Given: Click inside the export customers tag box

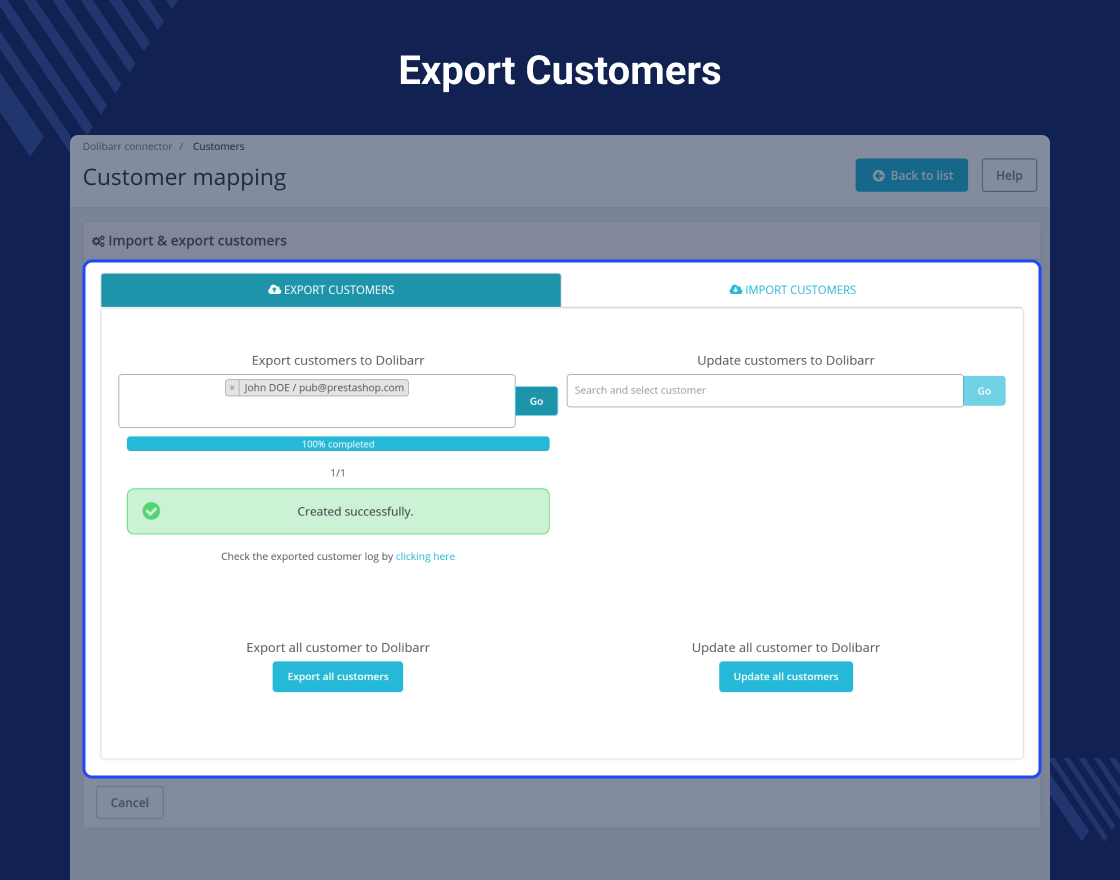Looking at the screenshot, I should (317, 412).
